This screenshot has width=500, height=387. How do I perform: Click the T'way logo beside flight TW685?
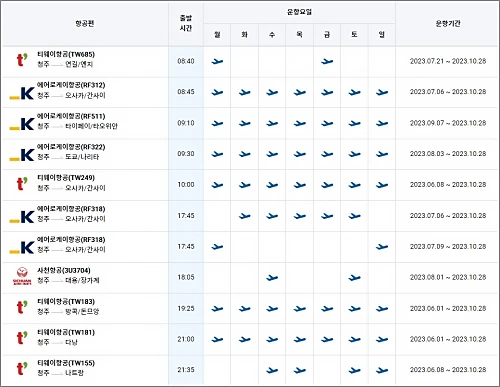tap(22, 60)
